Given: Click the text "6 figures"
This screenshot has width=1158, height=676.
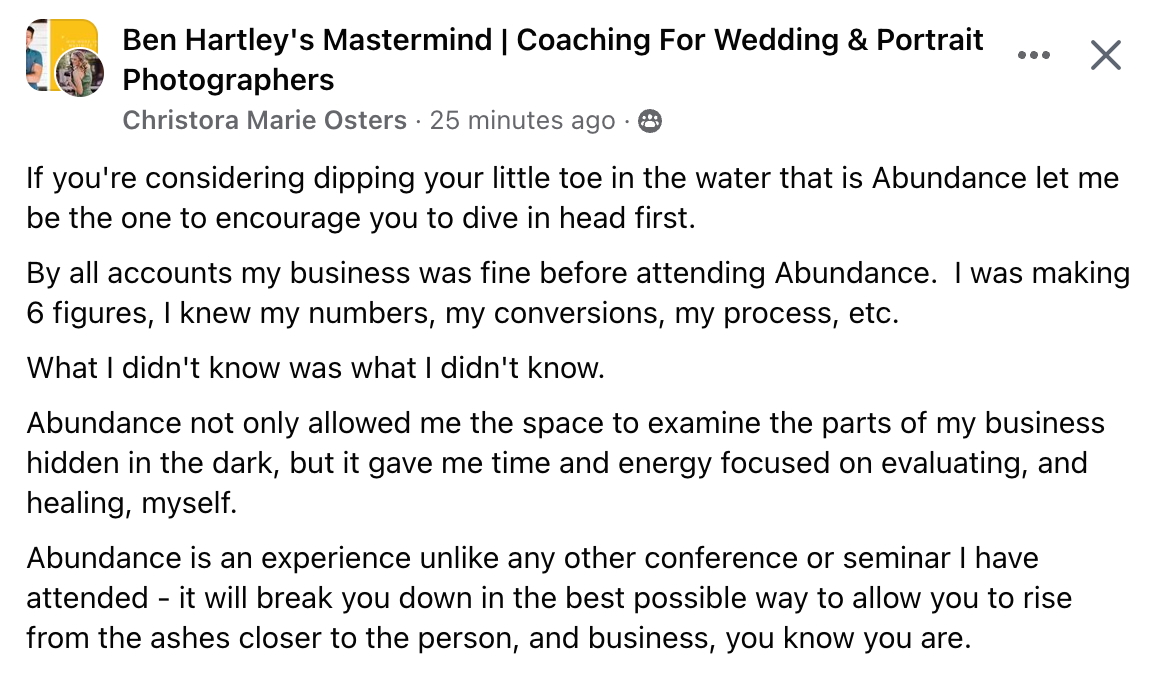Looking at the screenshot, I should coord(86,312).
